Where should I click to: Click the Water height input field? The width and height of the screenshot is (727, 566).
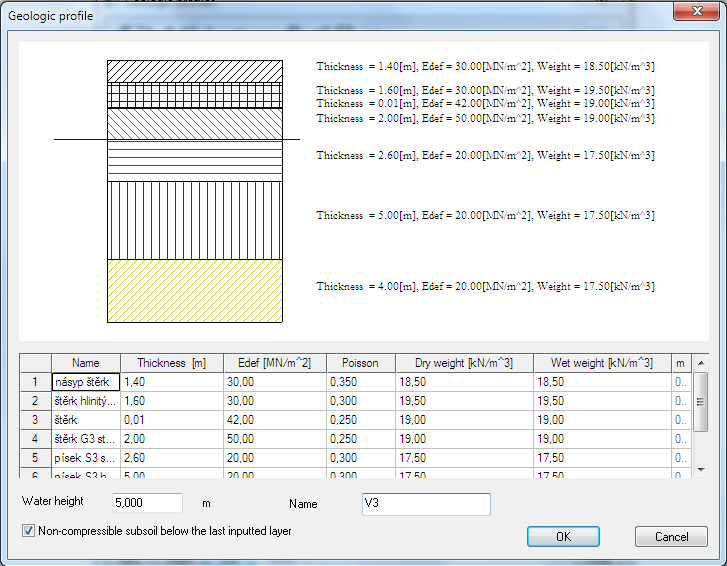147,503
